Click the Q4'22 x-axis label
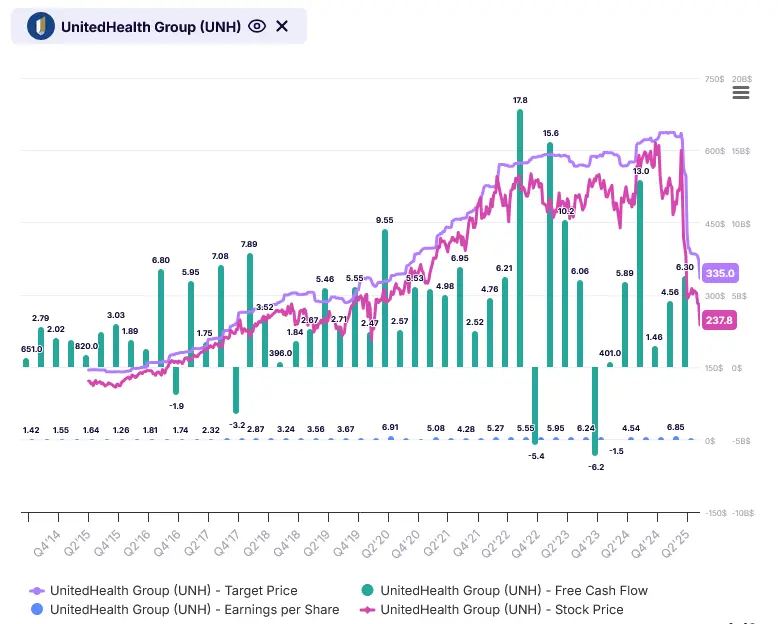 pos(525,544)
